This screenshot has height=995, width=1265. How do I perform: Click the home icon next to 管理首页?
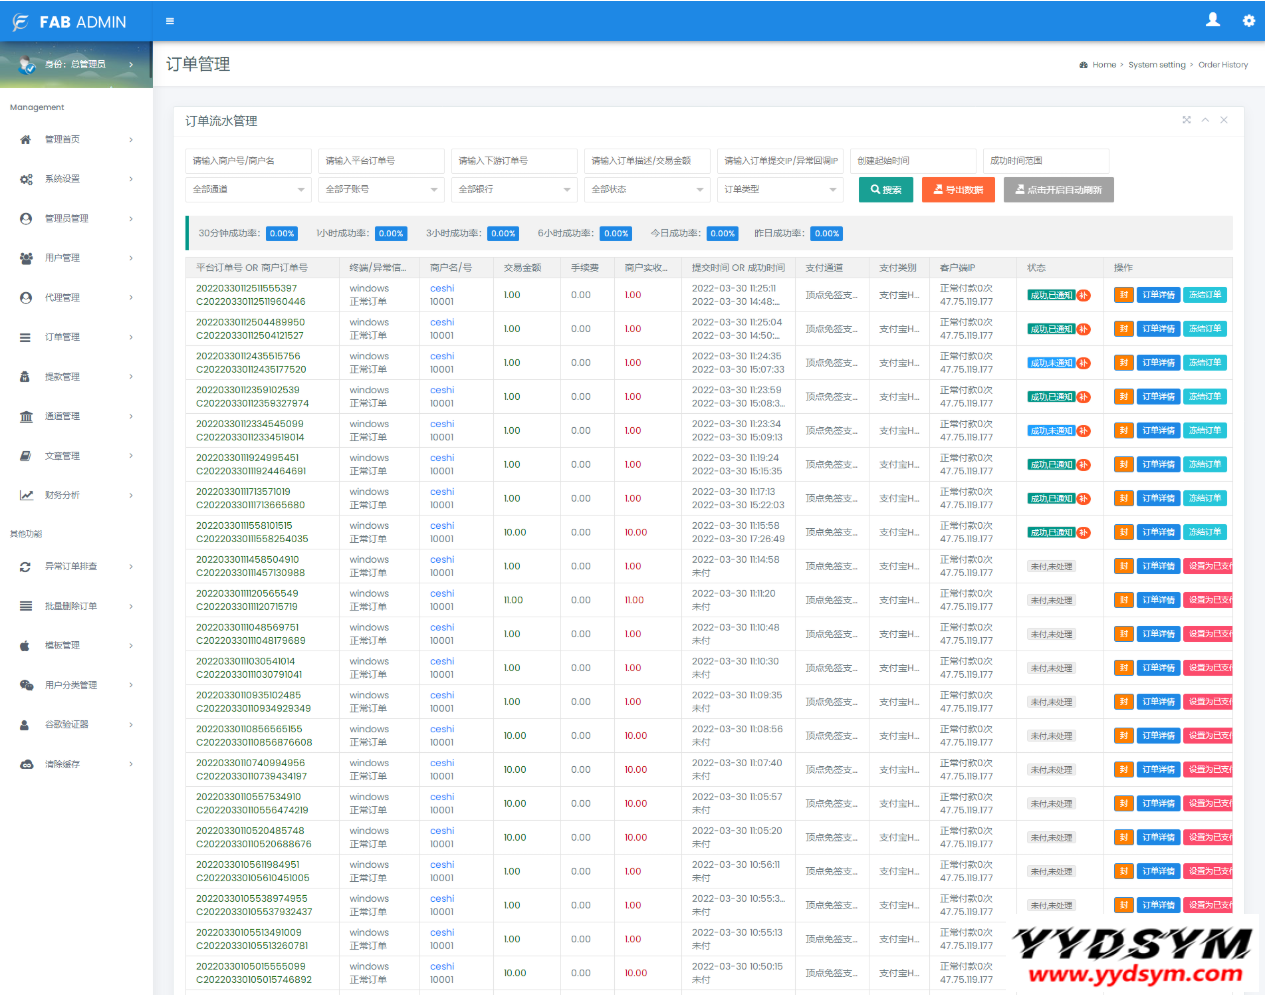point(26,140)
